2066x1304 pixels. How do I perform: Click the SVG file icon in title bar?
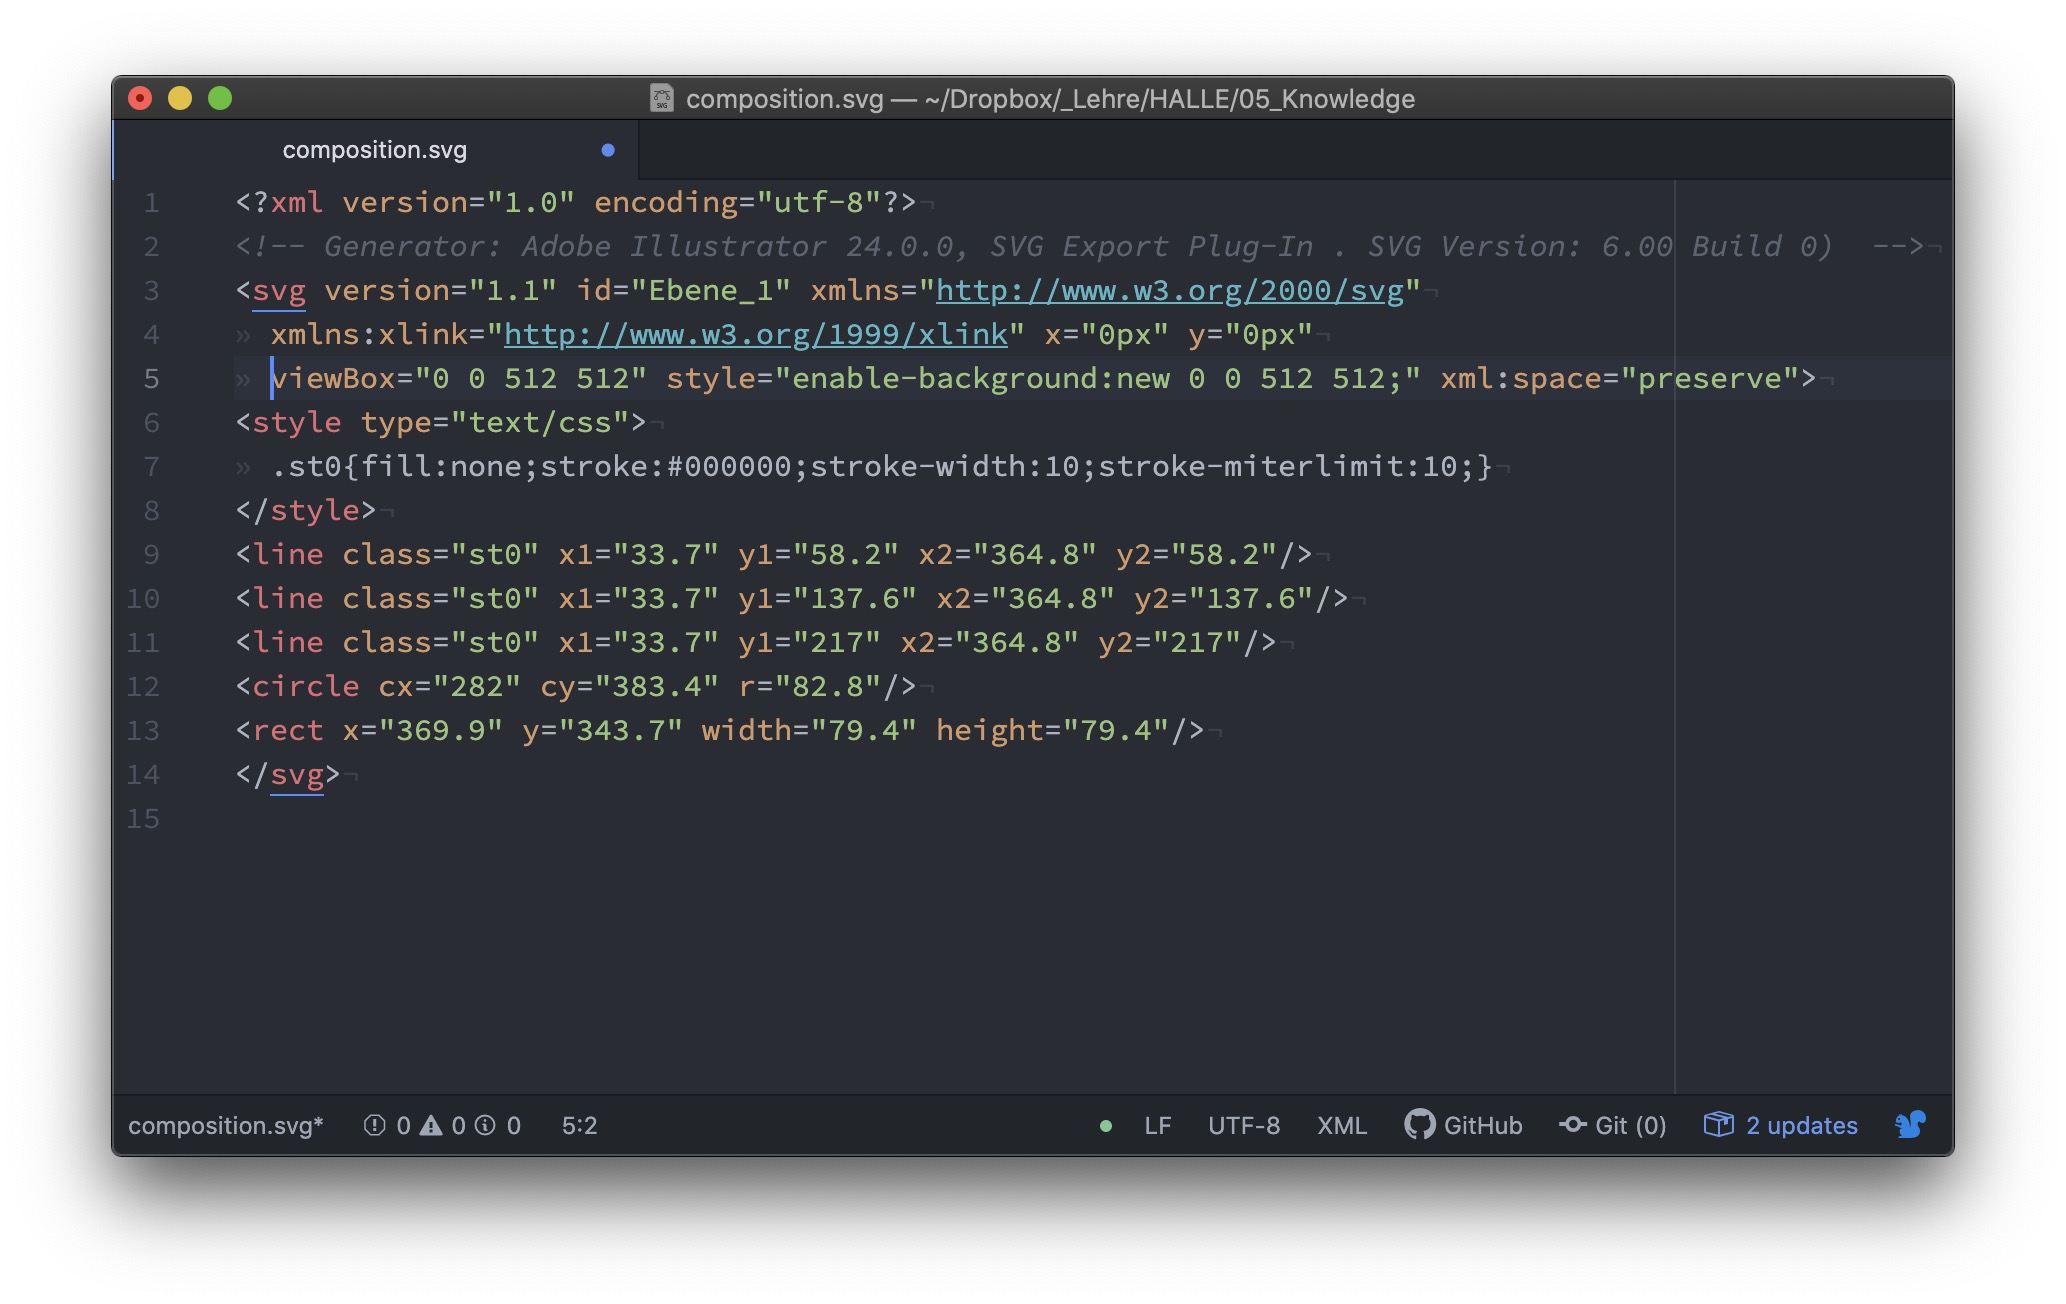(662, 98)
